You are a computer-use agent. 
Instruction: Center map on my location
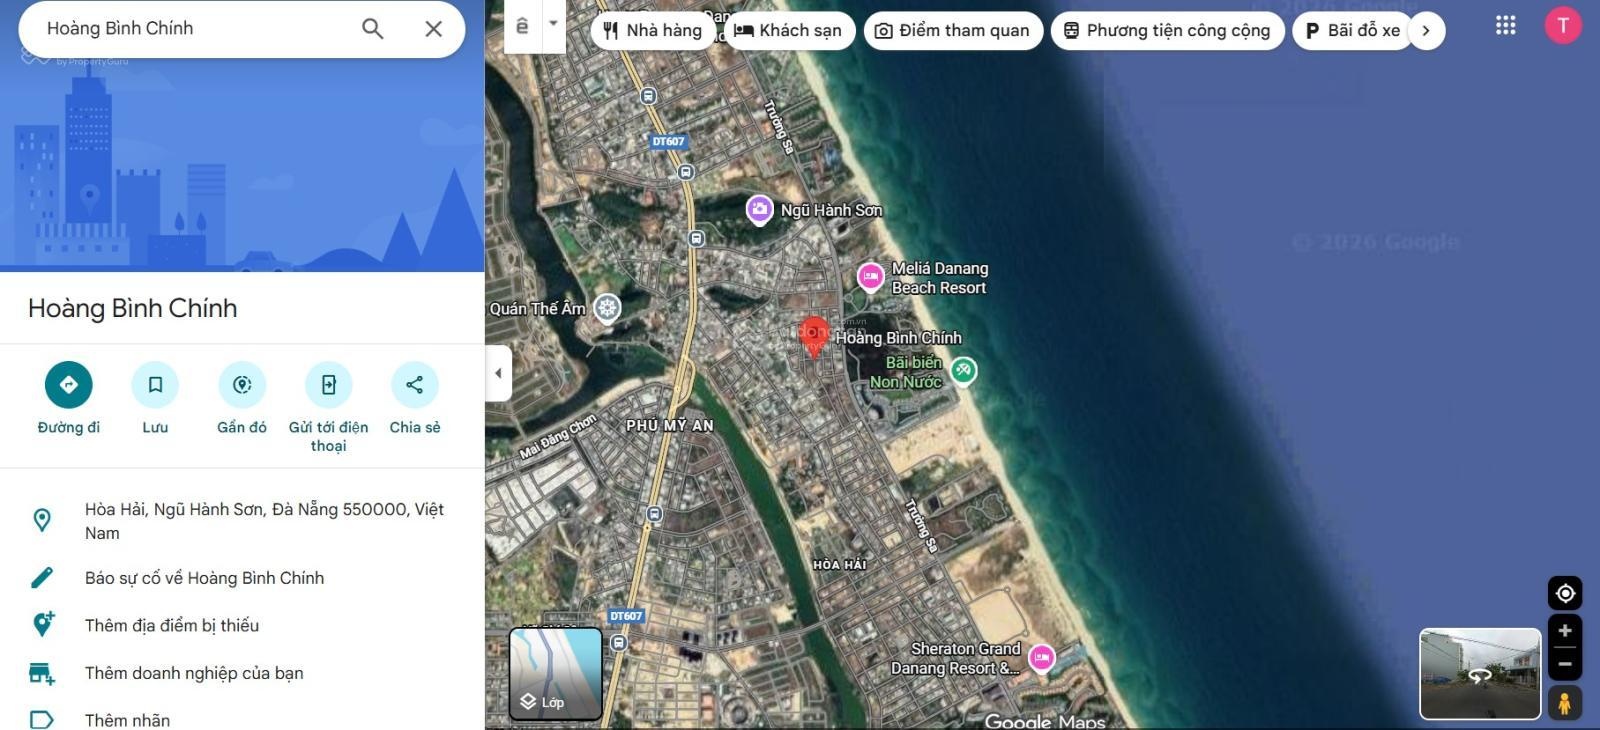(1565, 593)
